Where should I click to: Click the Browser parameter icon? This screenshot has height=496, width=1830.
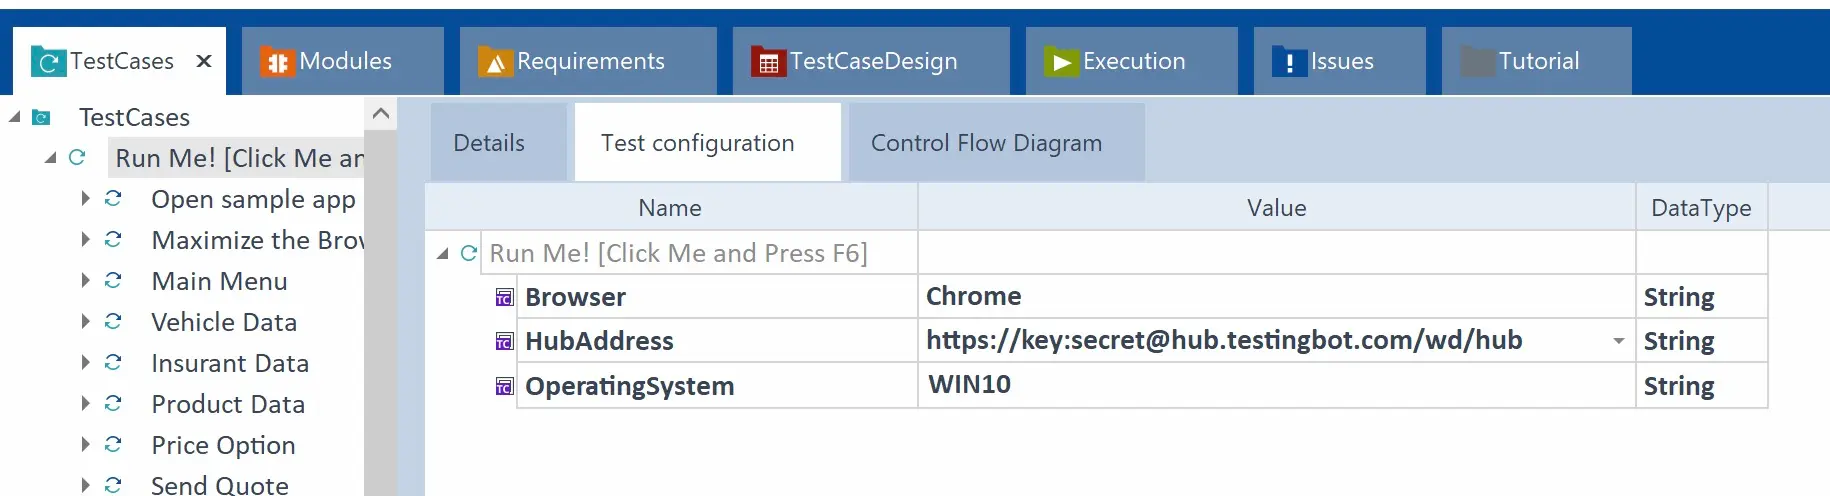tap(504, 297)
